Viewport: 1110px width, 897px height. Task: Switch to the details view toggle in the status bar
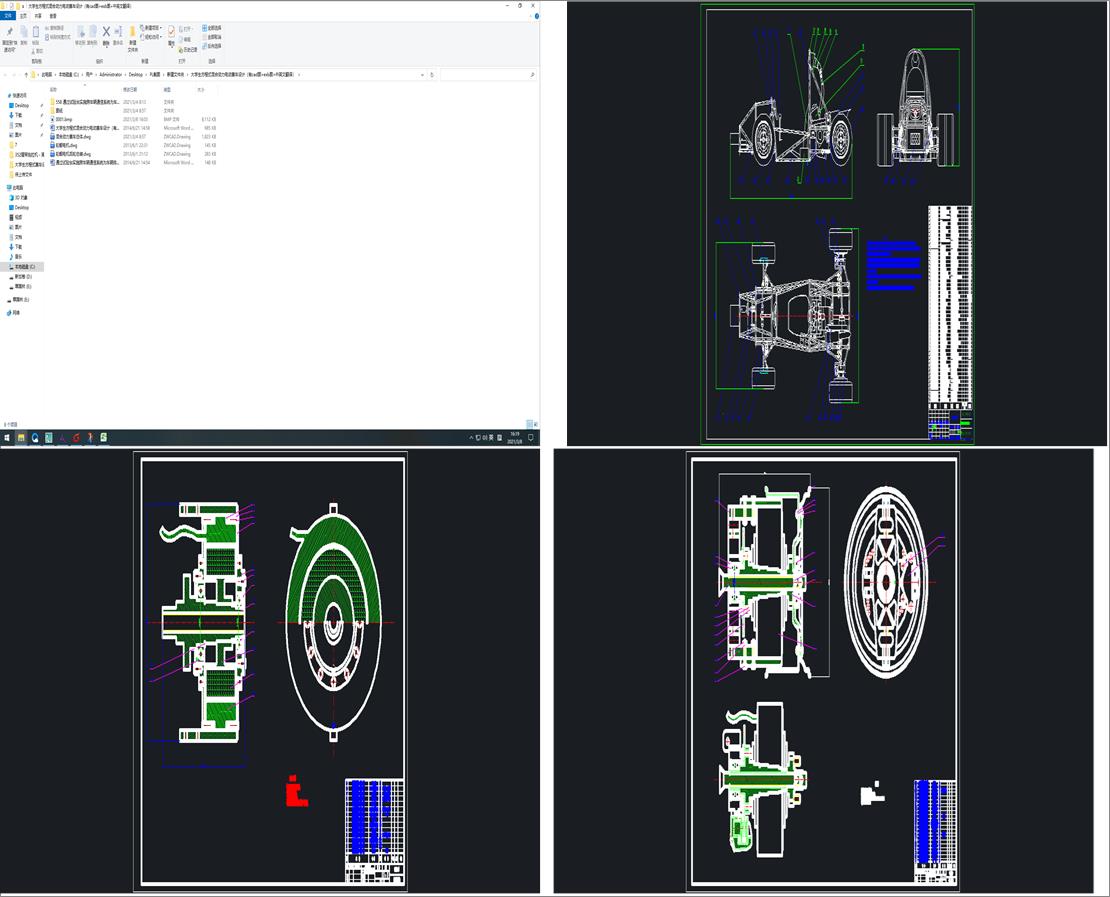[x=530, y=424]
